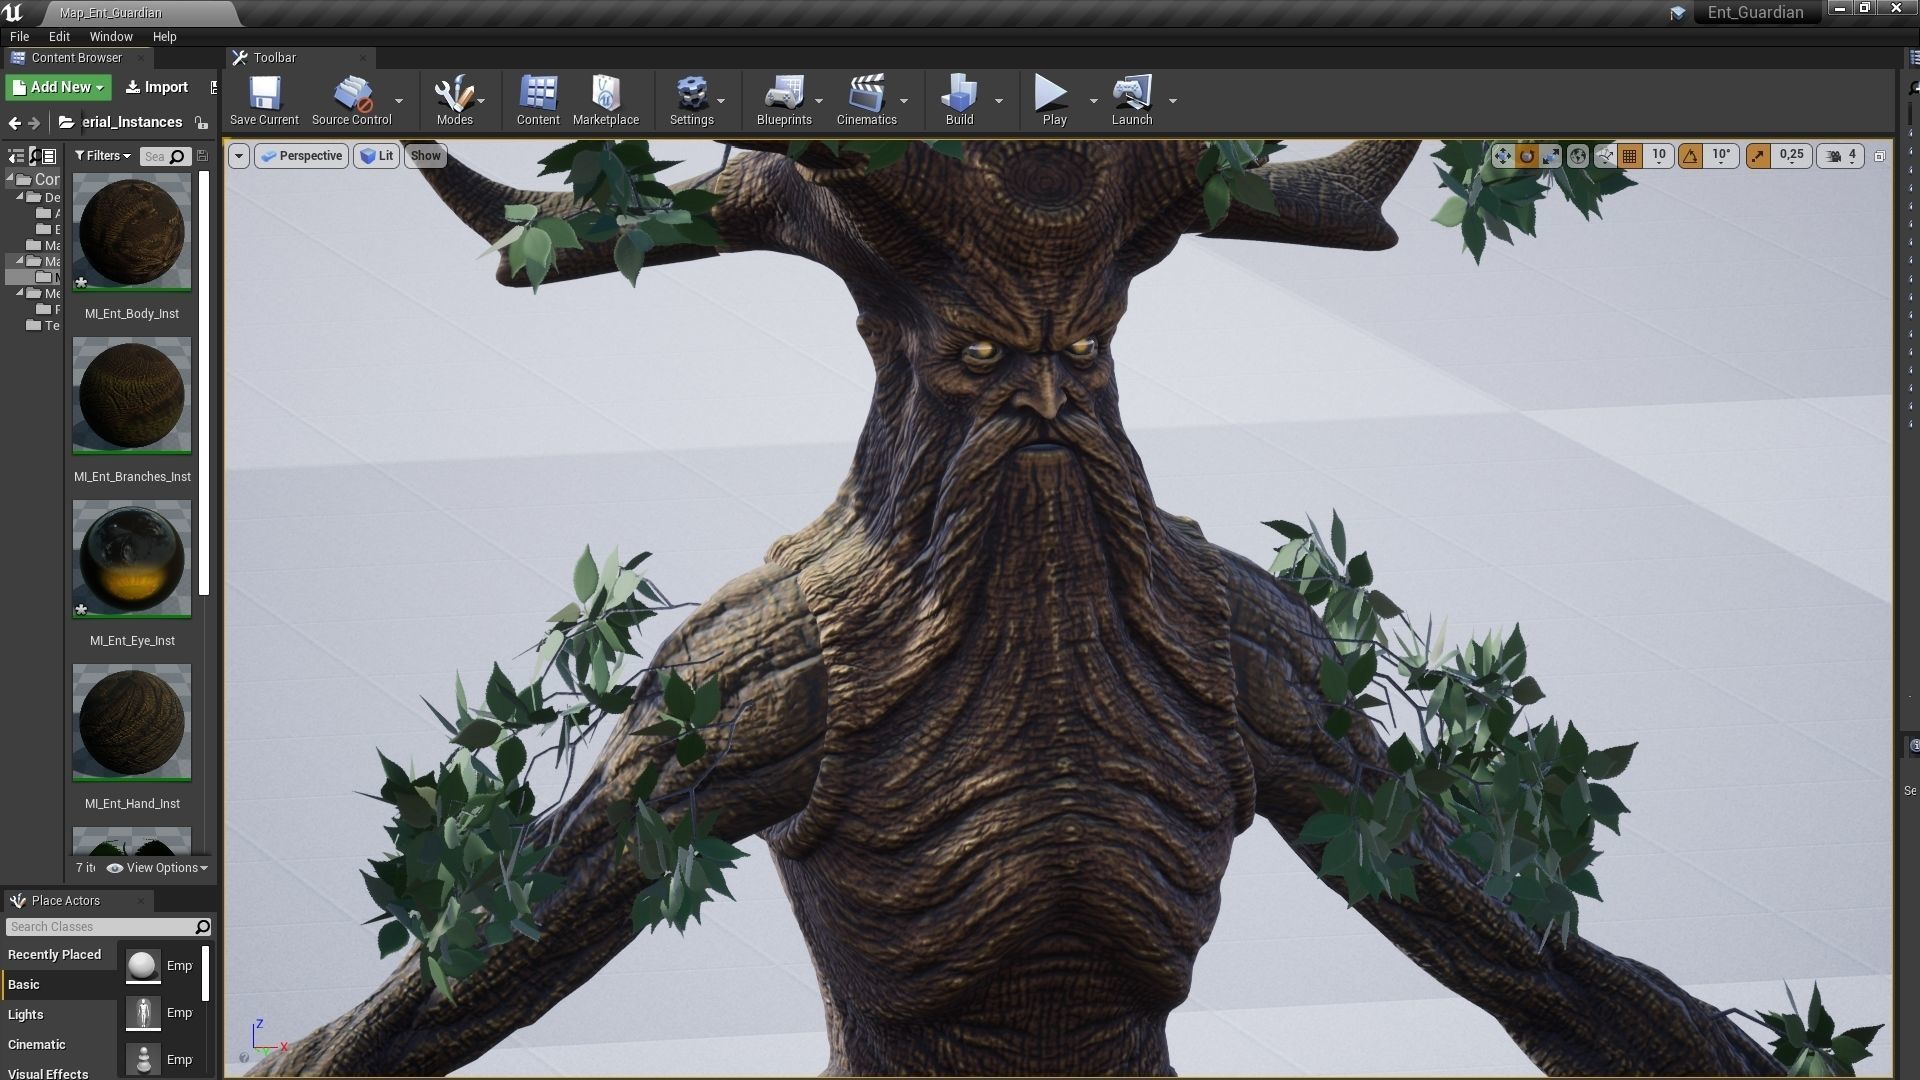The height and width of the screenshot is (1080, 1920).
Task: Maximize or restore the viewport layout
Action: pos(1879,156)
